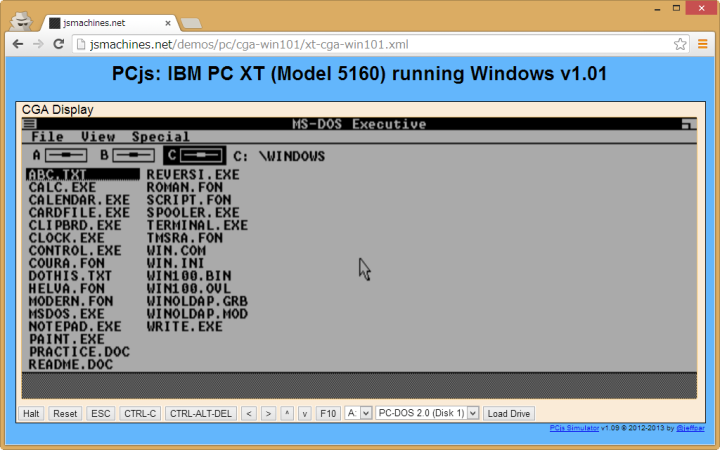The width and height of the screenshot is (720, 450).
Task: Click the Halt button
Action: 31,413
